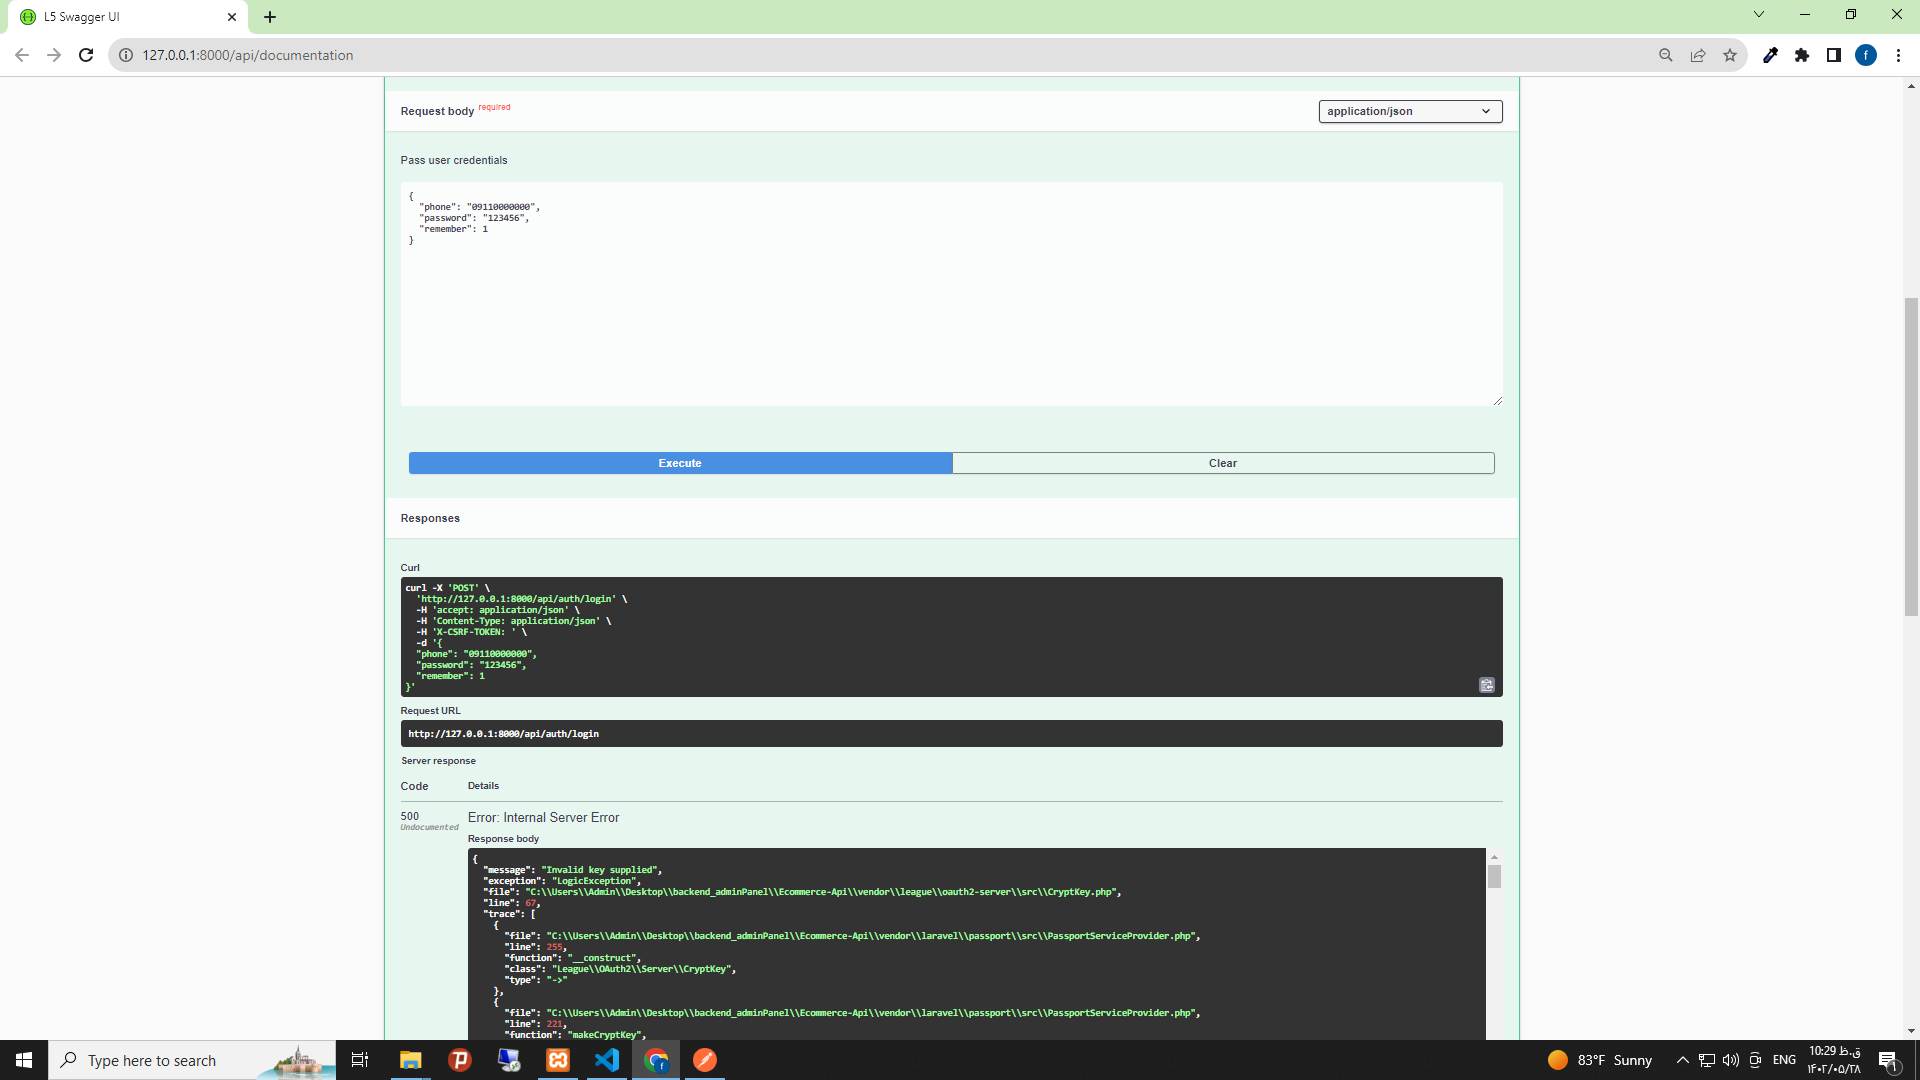Open a new browser tab
The width and height of the screenshot is (1920, 1080).
(270, 17)
